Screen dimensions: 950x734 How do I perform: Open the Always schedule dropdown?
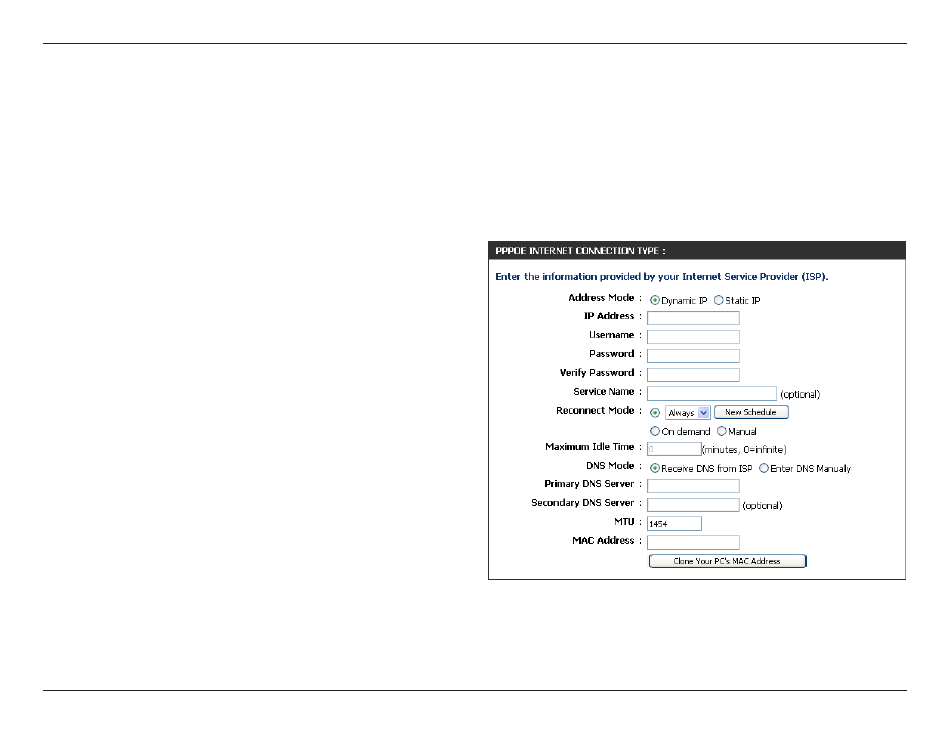688,413
